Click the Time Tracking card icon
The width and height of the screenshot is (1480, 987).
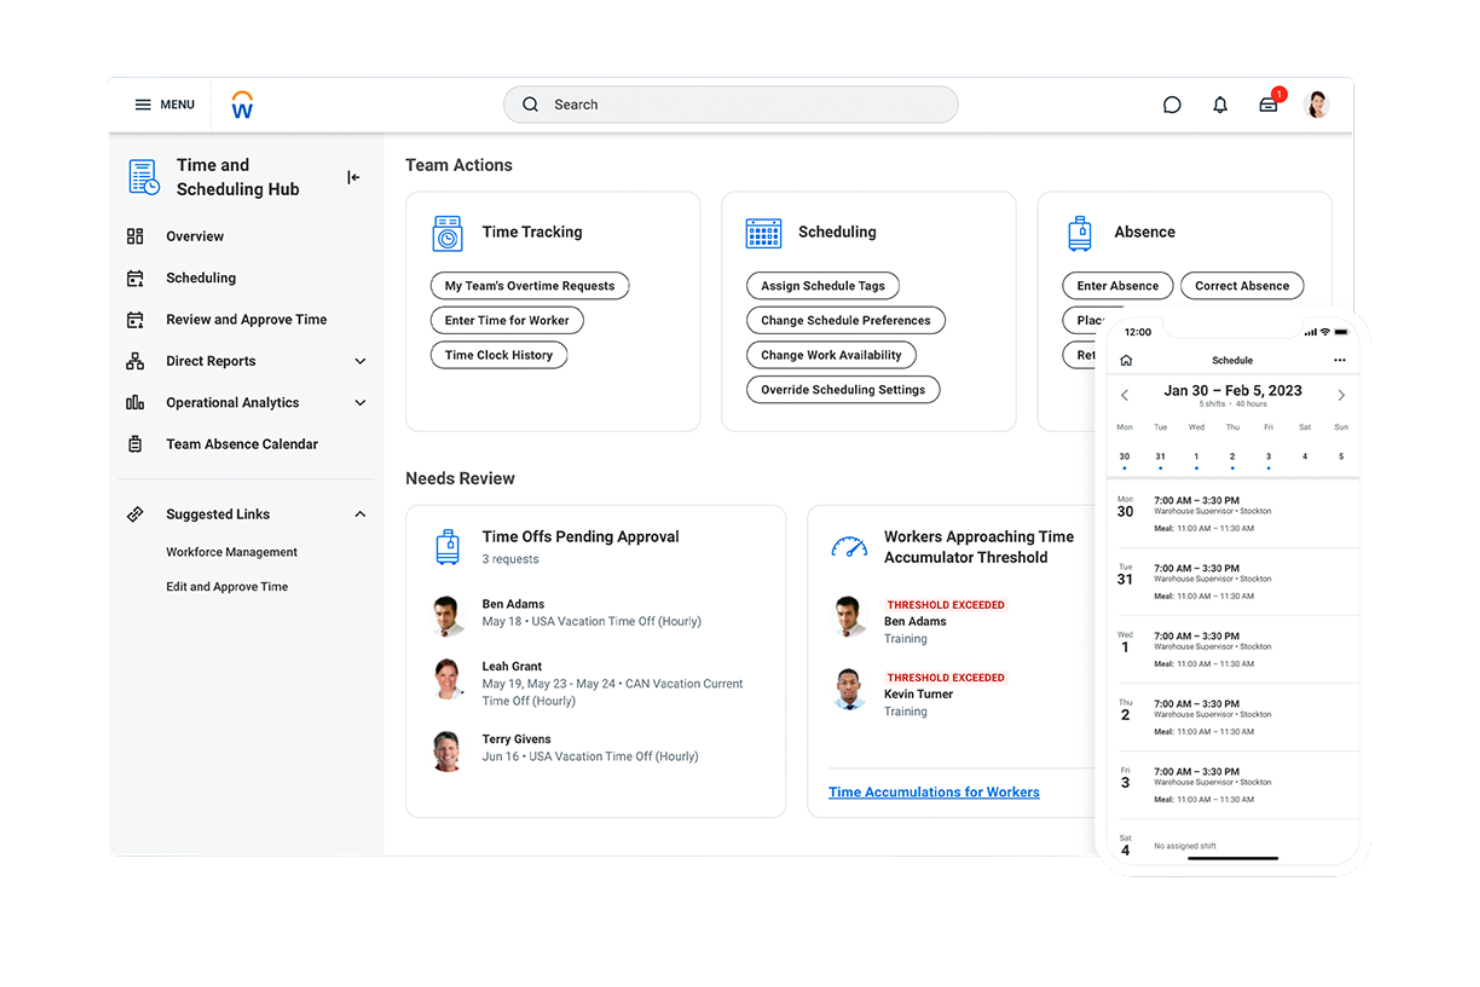tap(447, 232)
